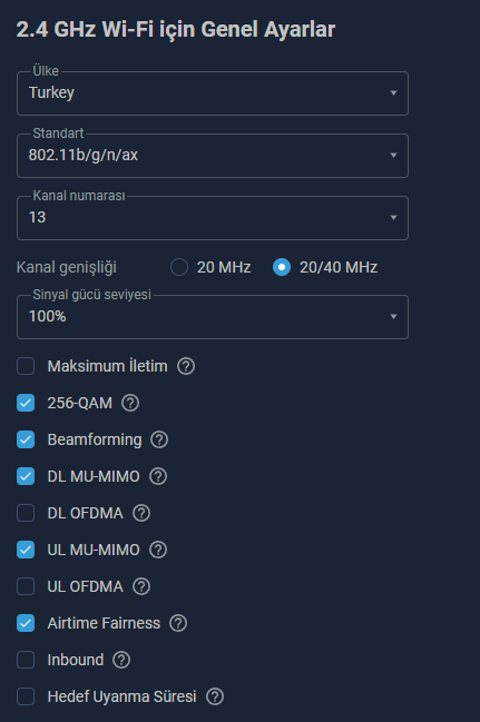The image size is (480, 722).
Task: Click the UL OFDMA help icon
Action: click(x=141, y=587)
